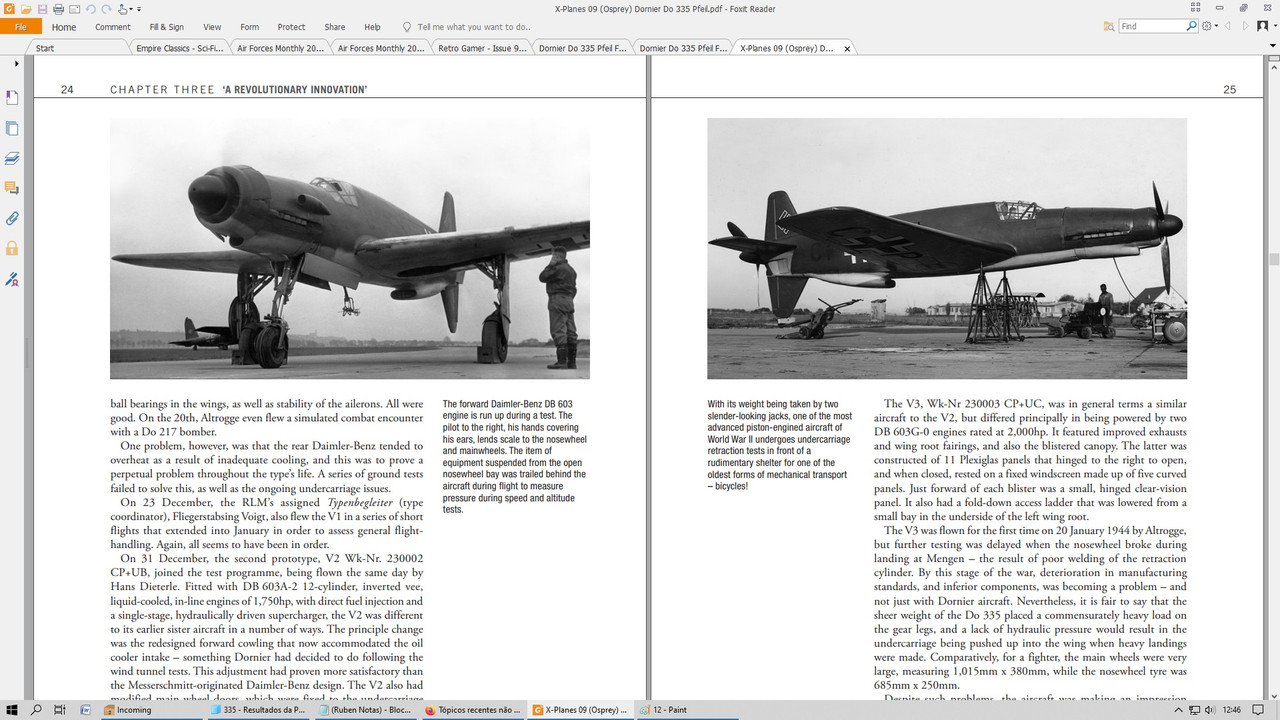Screen dimensions: 1280x720
Task: Click the 'CHAPTER THREE' header text
Action: point(162,90)
